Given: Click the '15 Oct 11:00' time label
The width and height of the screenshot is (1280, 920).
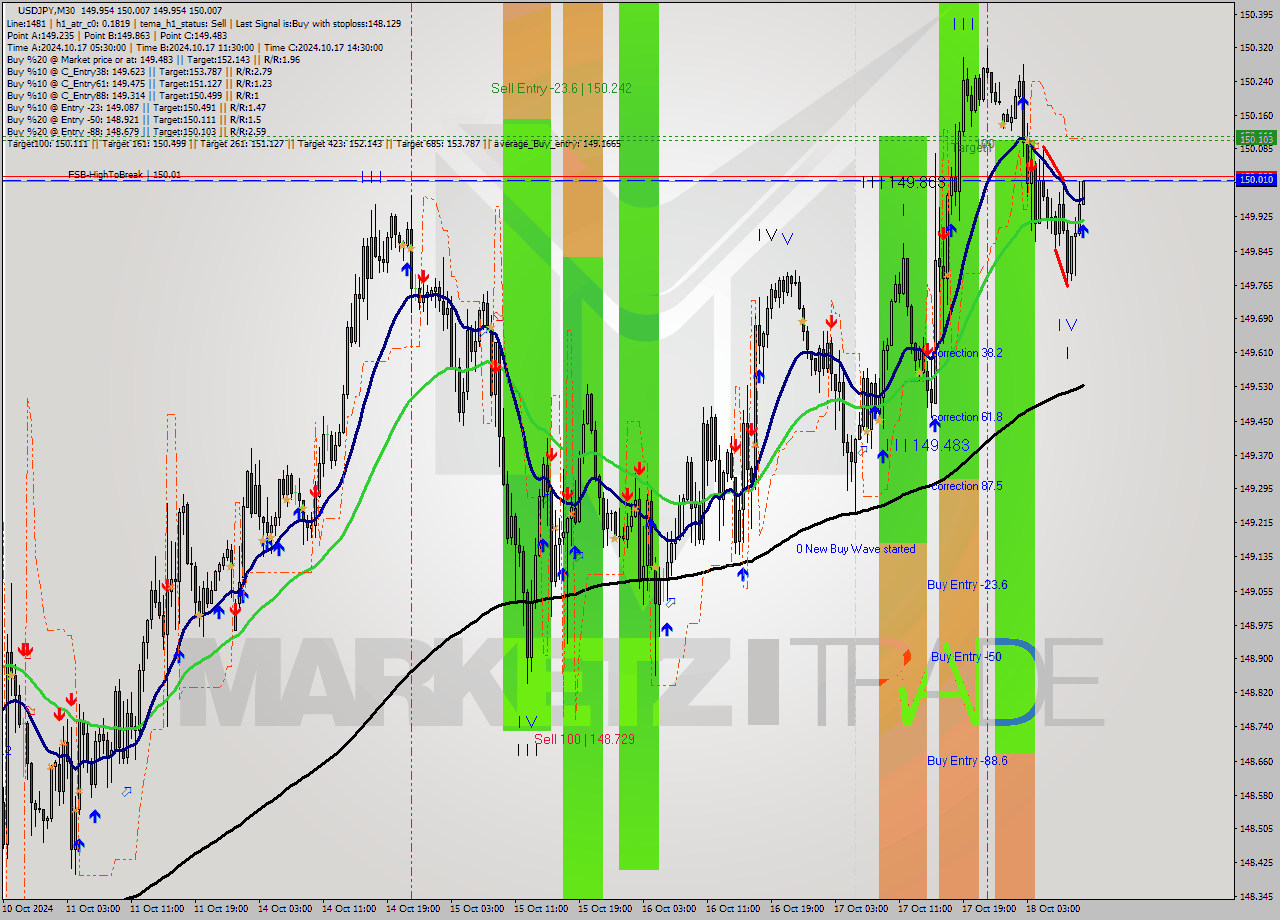Looking at the screenshot, I should tap(540, 909).
